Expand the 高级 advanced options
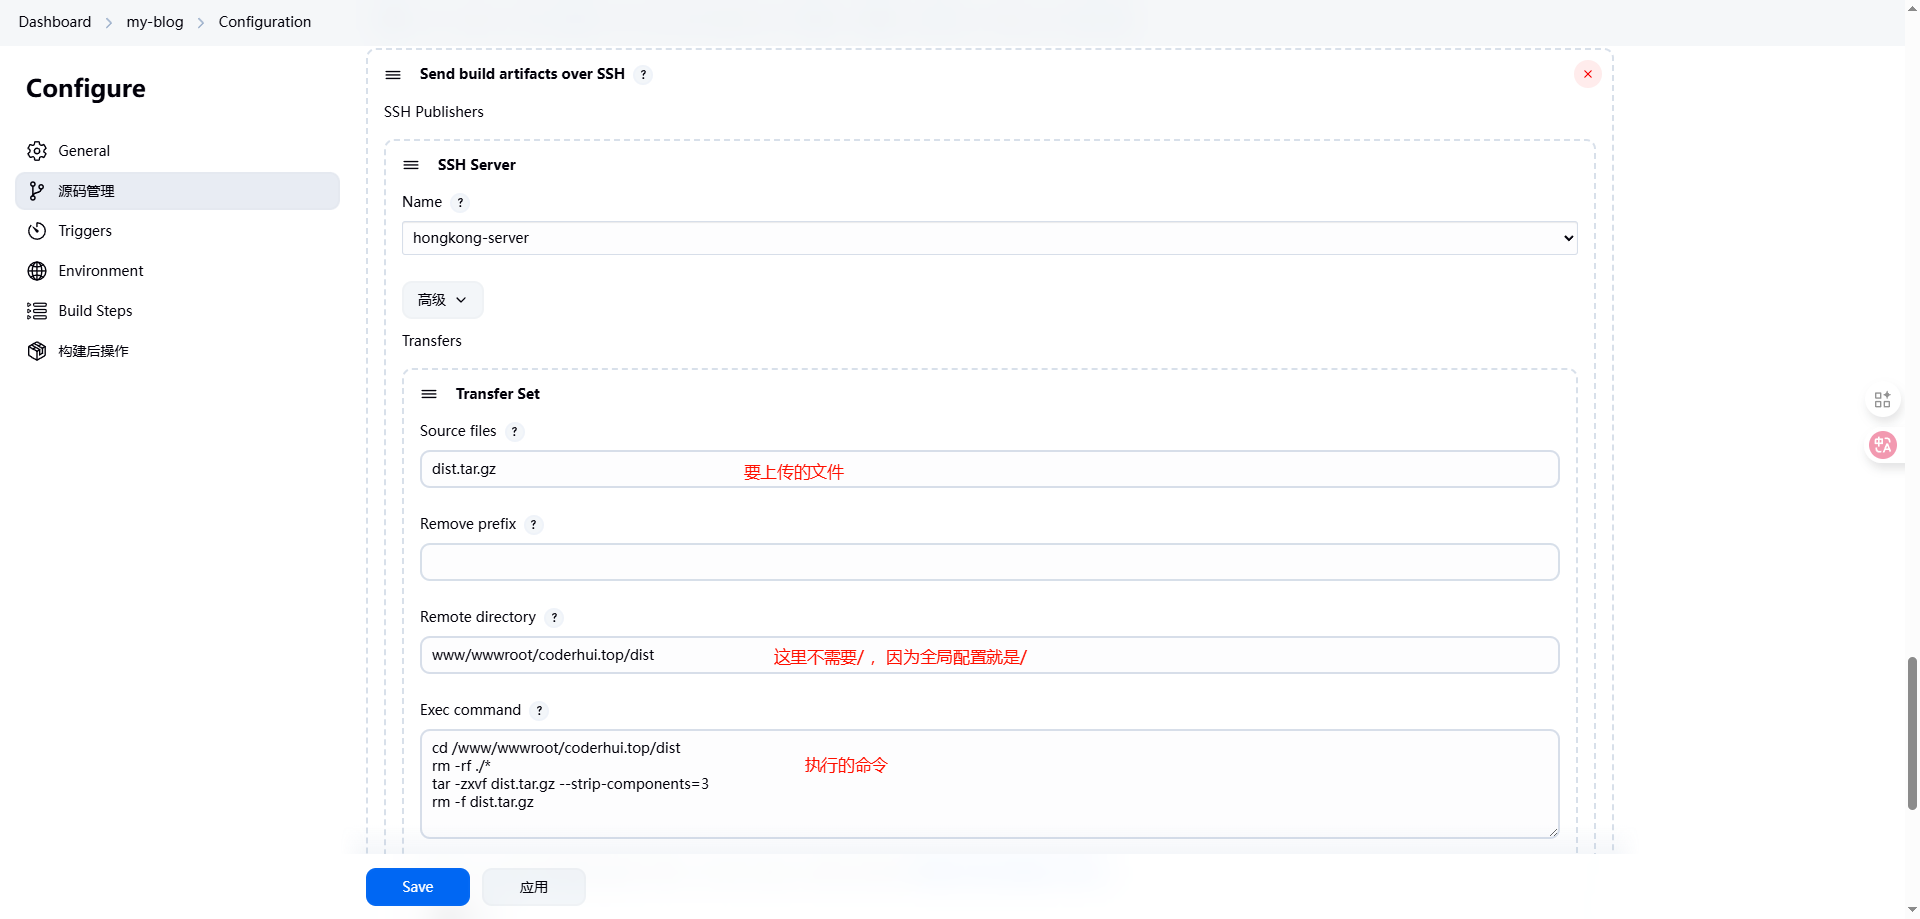 pyautogui.click(x=442, y=300)
